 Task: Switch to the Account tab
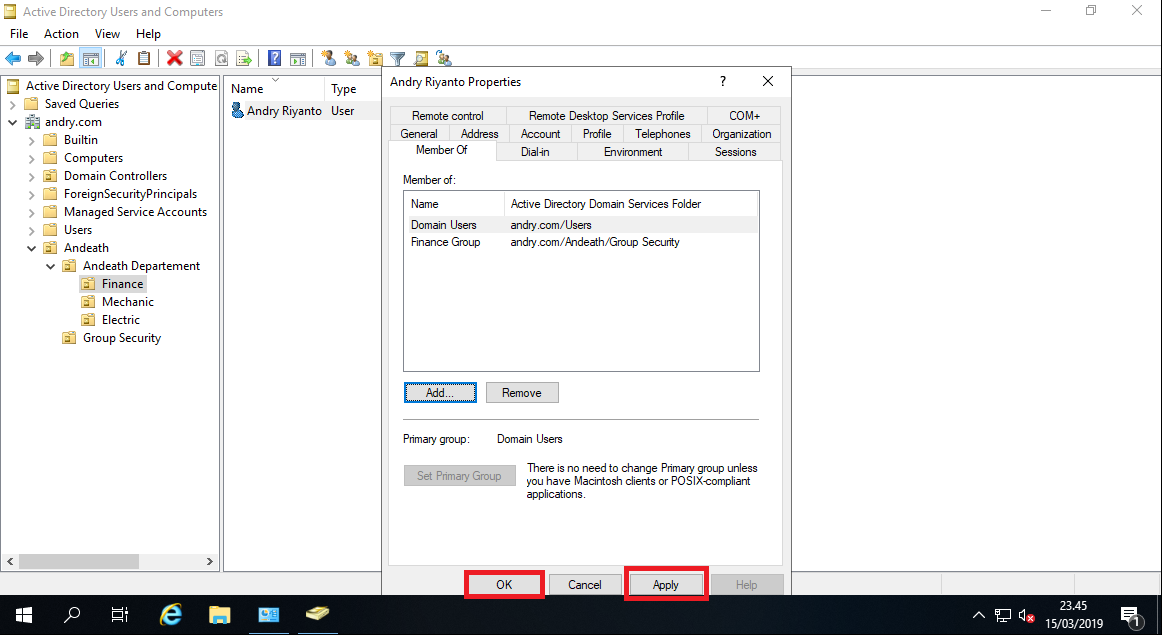[540, 133]
